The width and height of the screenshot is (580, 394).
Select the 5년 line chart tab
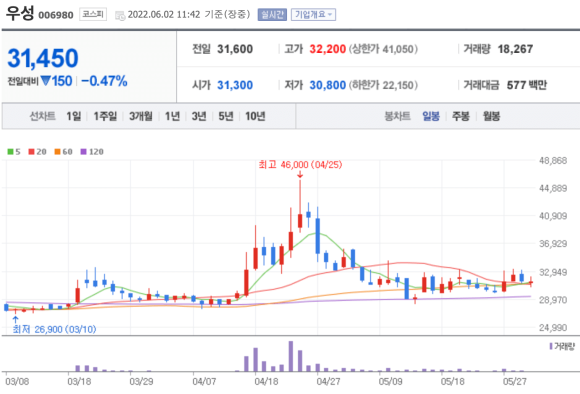click(226, 116)
